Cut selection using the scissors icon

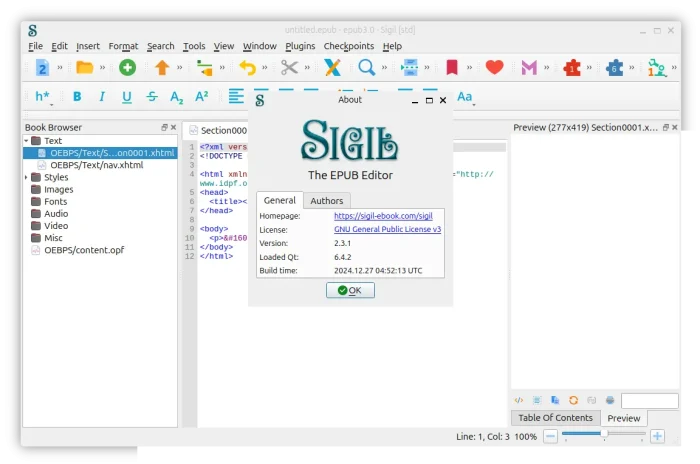click(x=289, y=68)
